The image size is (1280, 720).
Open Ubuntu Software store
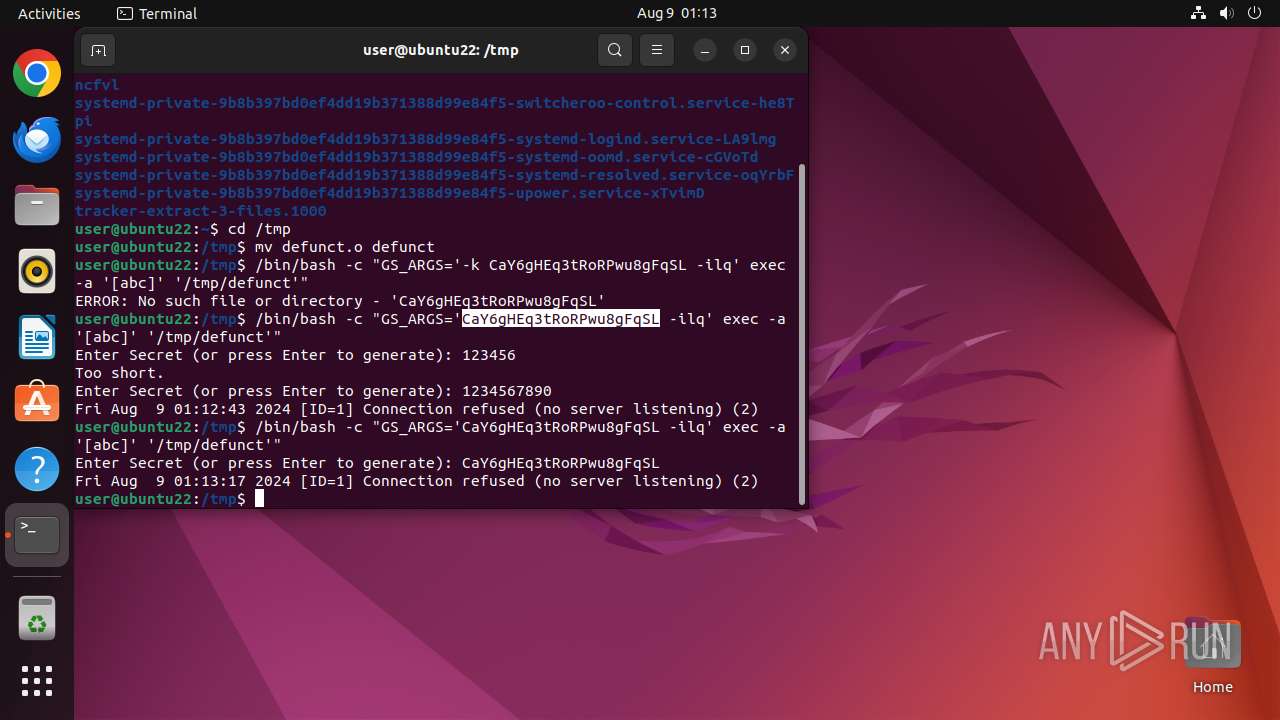coord(37,403)
